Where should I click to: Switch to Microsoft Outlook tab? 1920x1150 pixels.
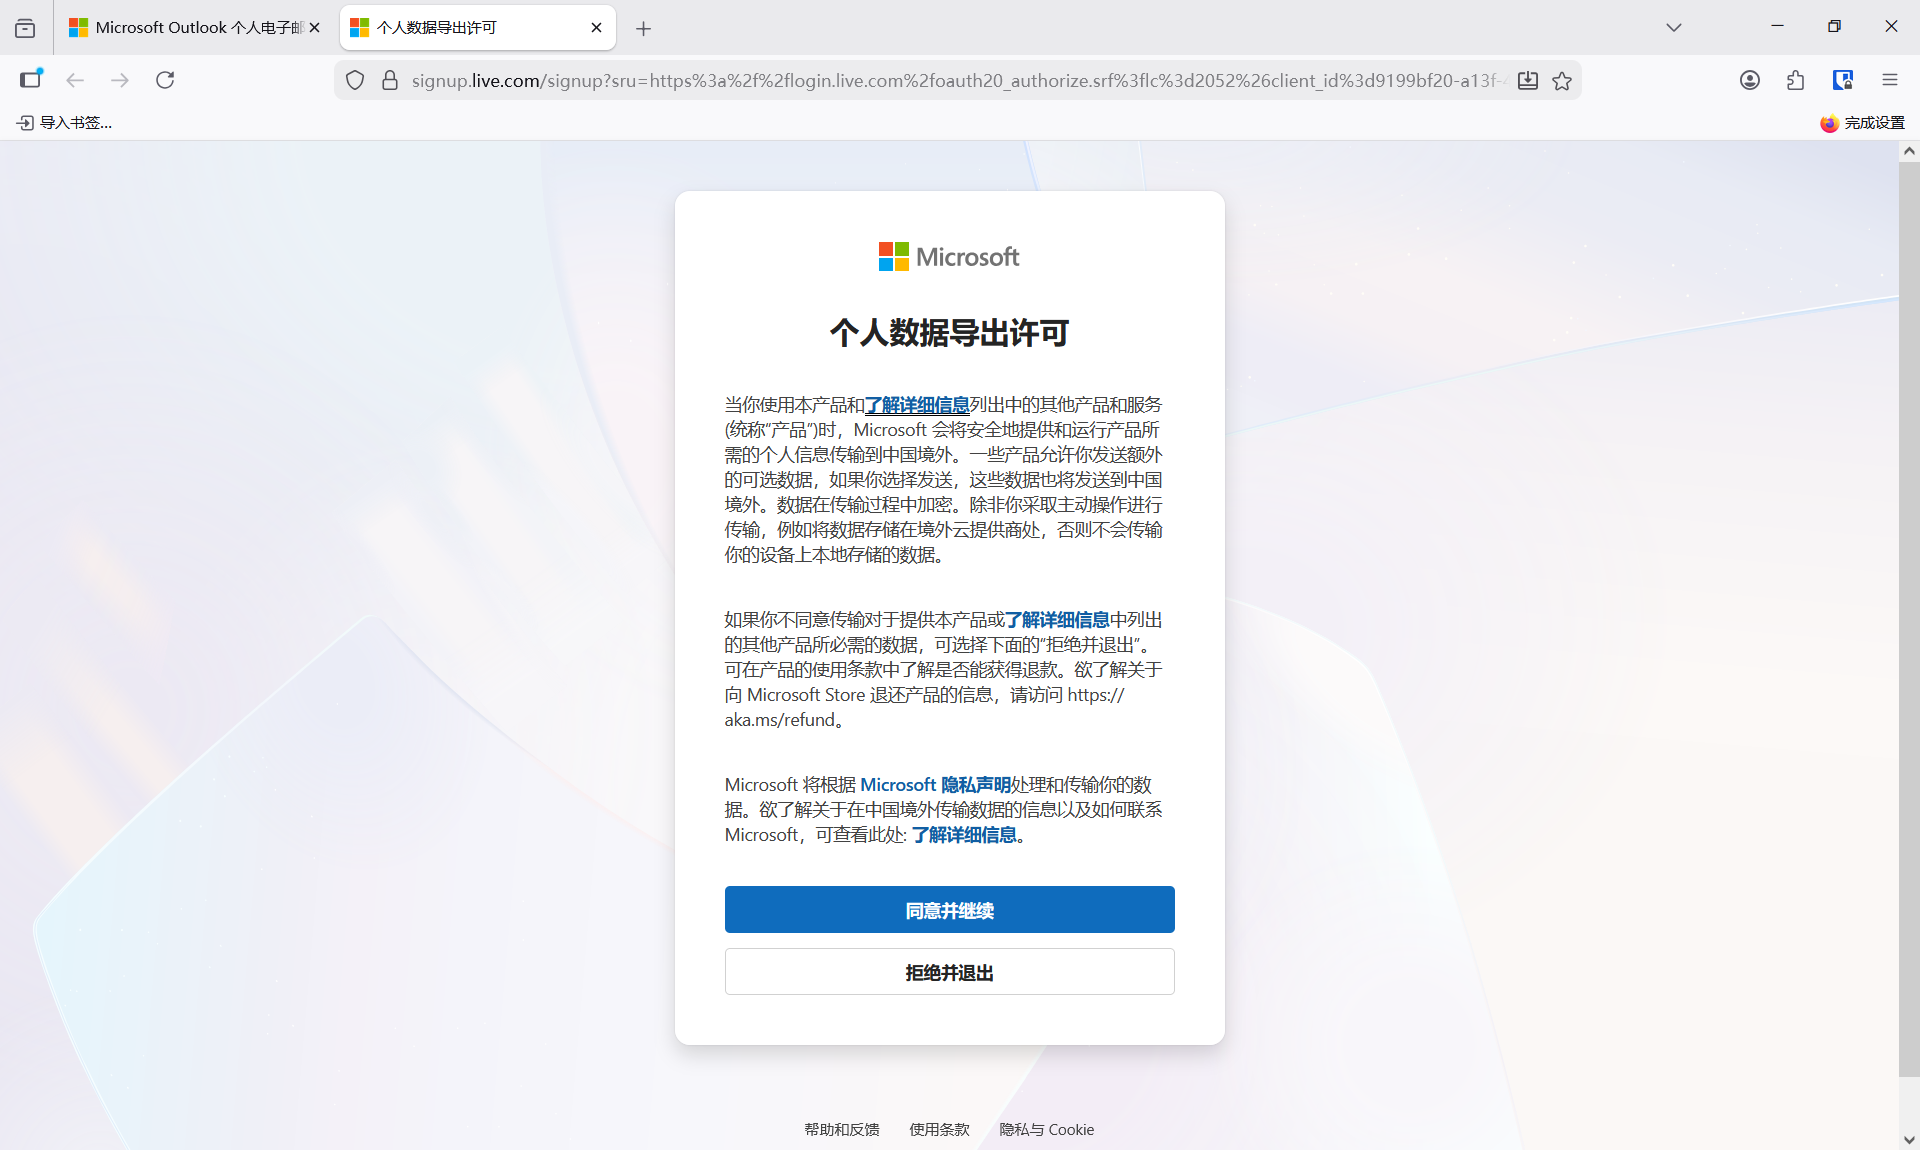tap(190, 28)
